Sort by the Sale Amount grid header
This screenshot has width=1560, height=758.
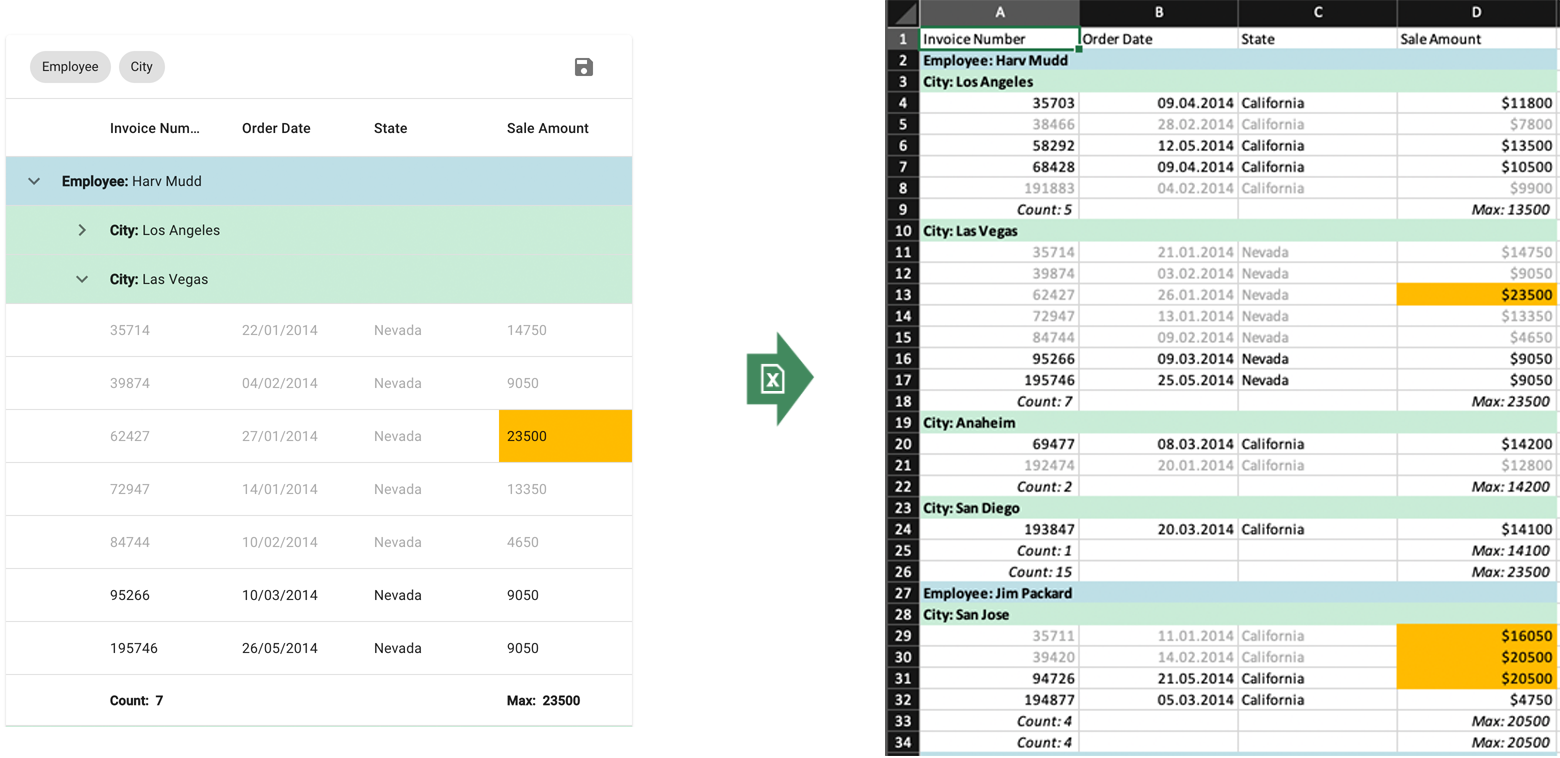(x=548, y=128)
